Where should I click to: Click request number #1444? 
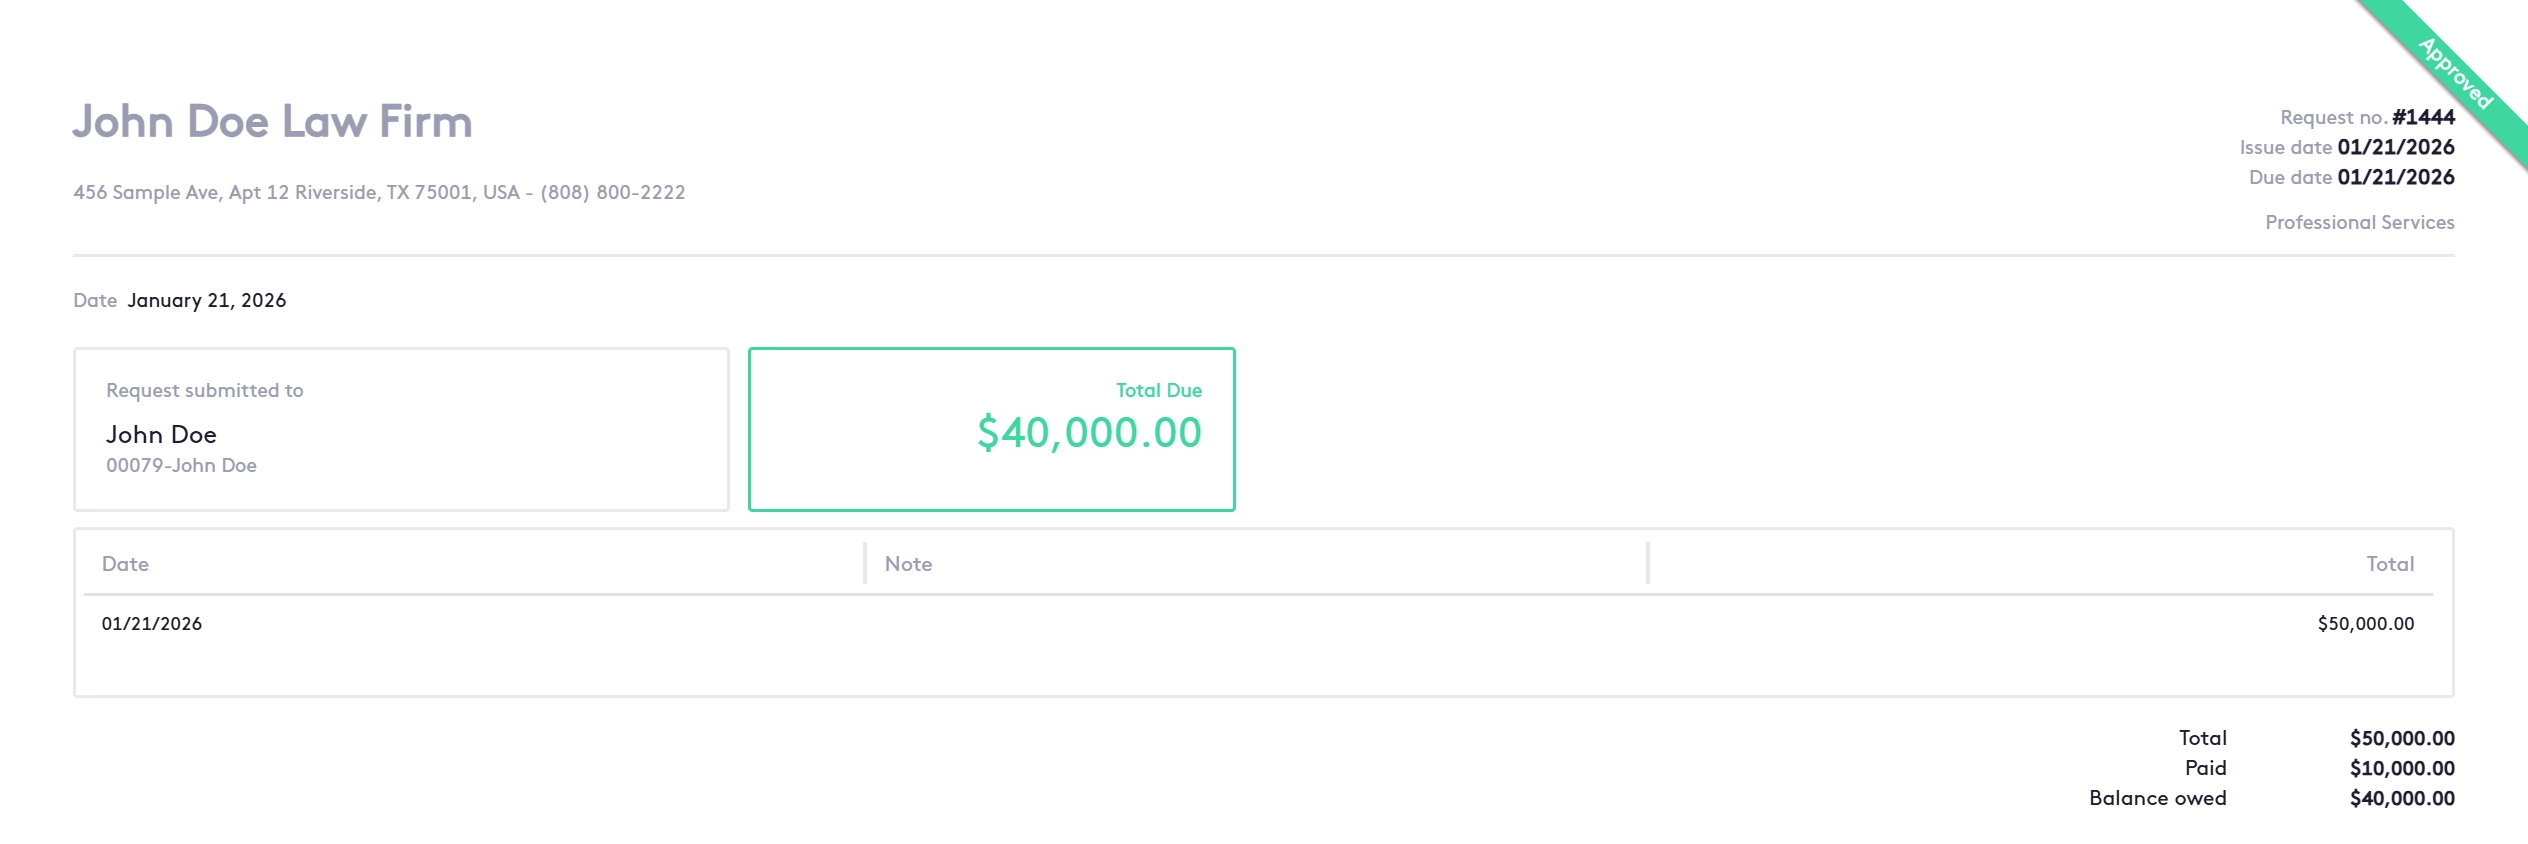pos(2422,117)
